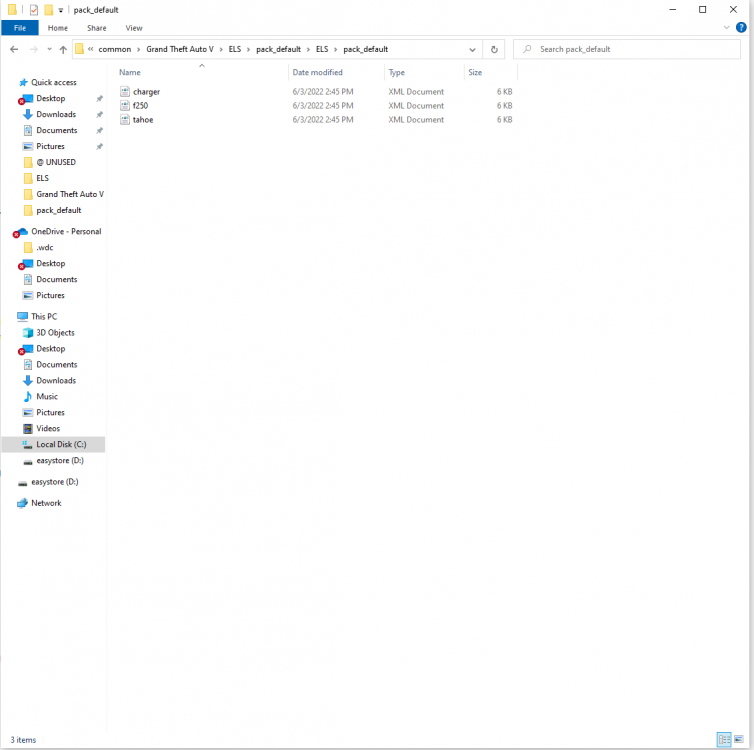Click the tahoe file's document icon
This screenshot has height=750, width=754.
click(125, 119)
